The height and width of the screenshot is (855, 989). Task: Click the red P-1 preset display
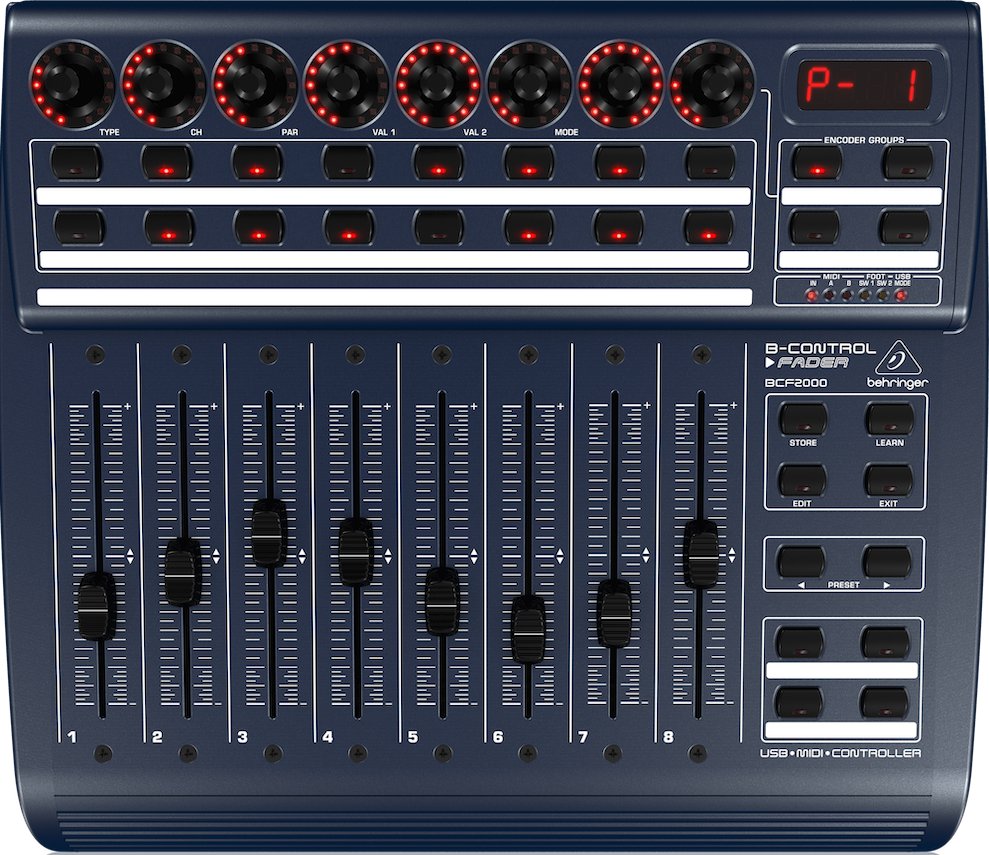click(x=865, y=85)
